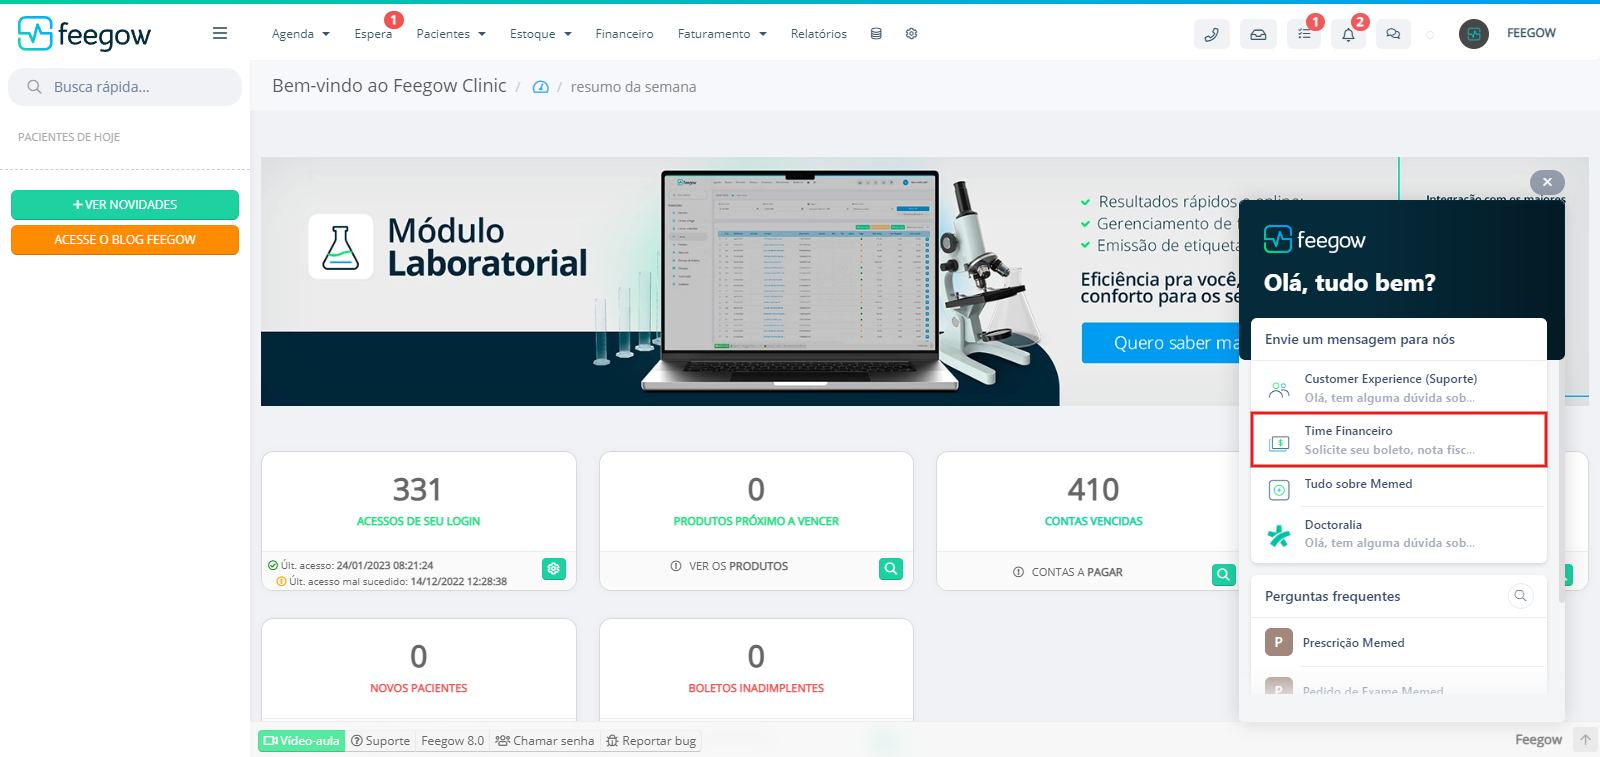Open Customer Experience (Suporte) chat
Viewport: 1600px width, 757px height.
(x=1399, y=388)
